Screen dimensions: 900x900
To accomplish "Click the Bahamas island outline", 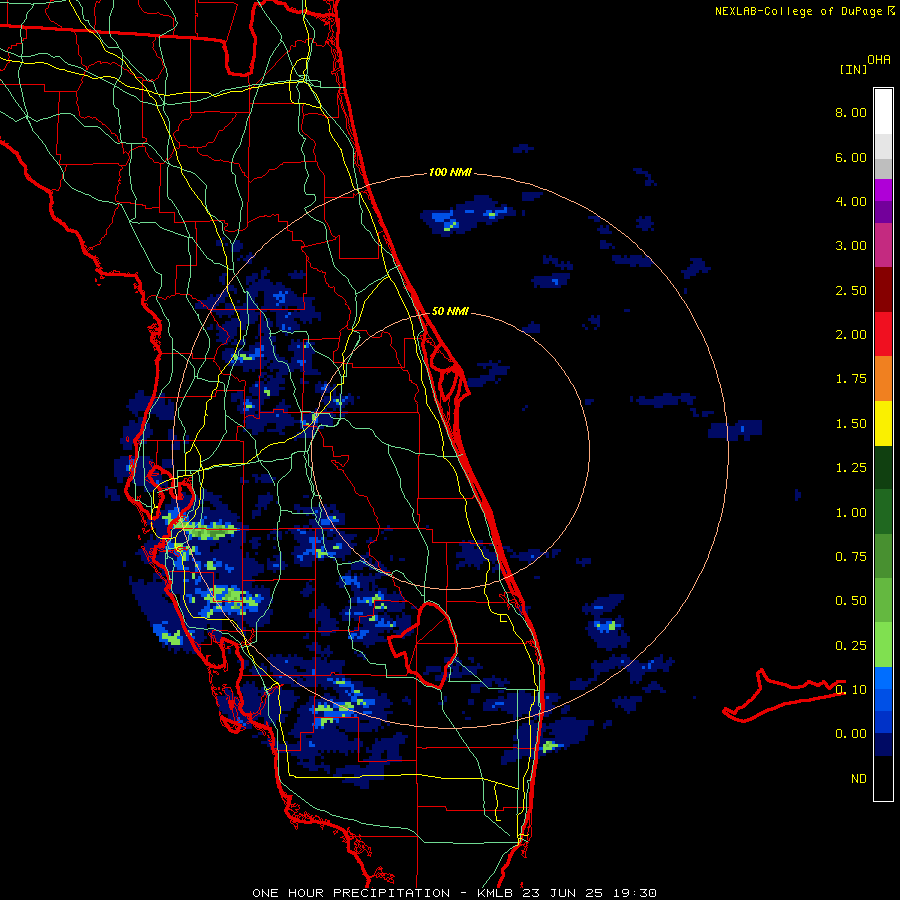I will coord(784,696).
